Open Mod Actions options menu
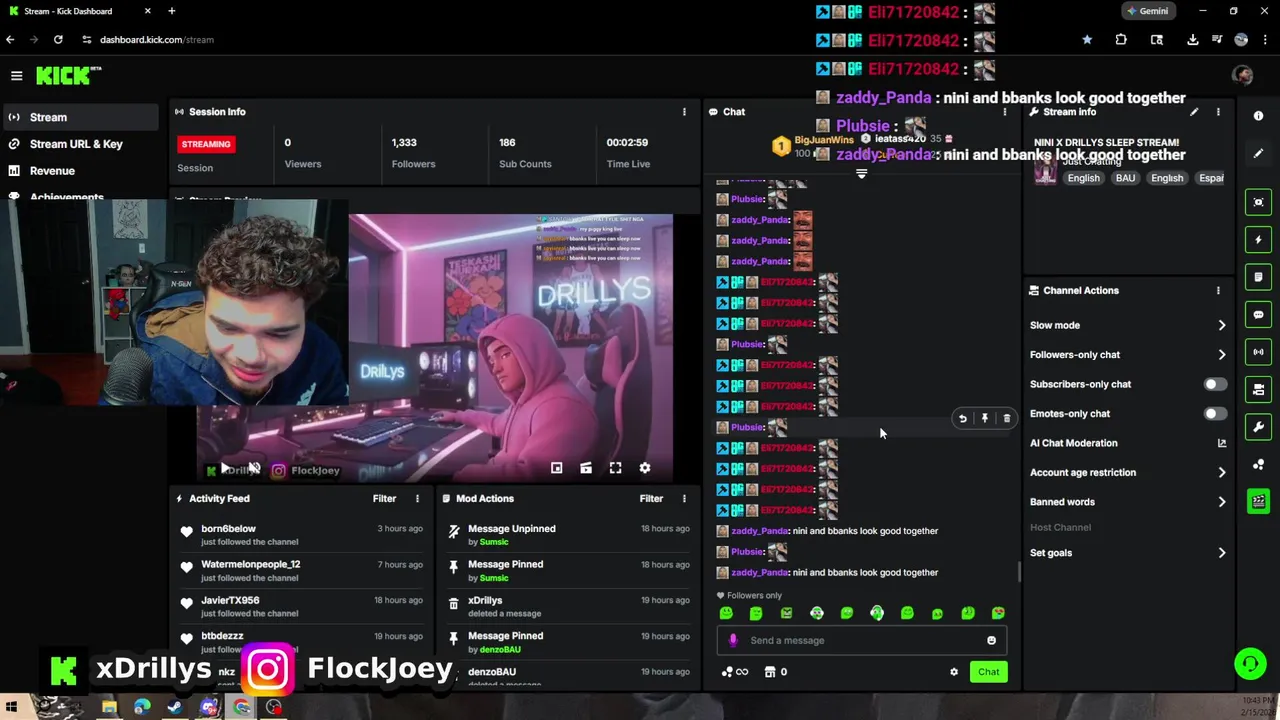 click(684, 499)
